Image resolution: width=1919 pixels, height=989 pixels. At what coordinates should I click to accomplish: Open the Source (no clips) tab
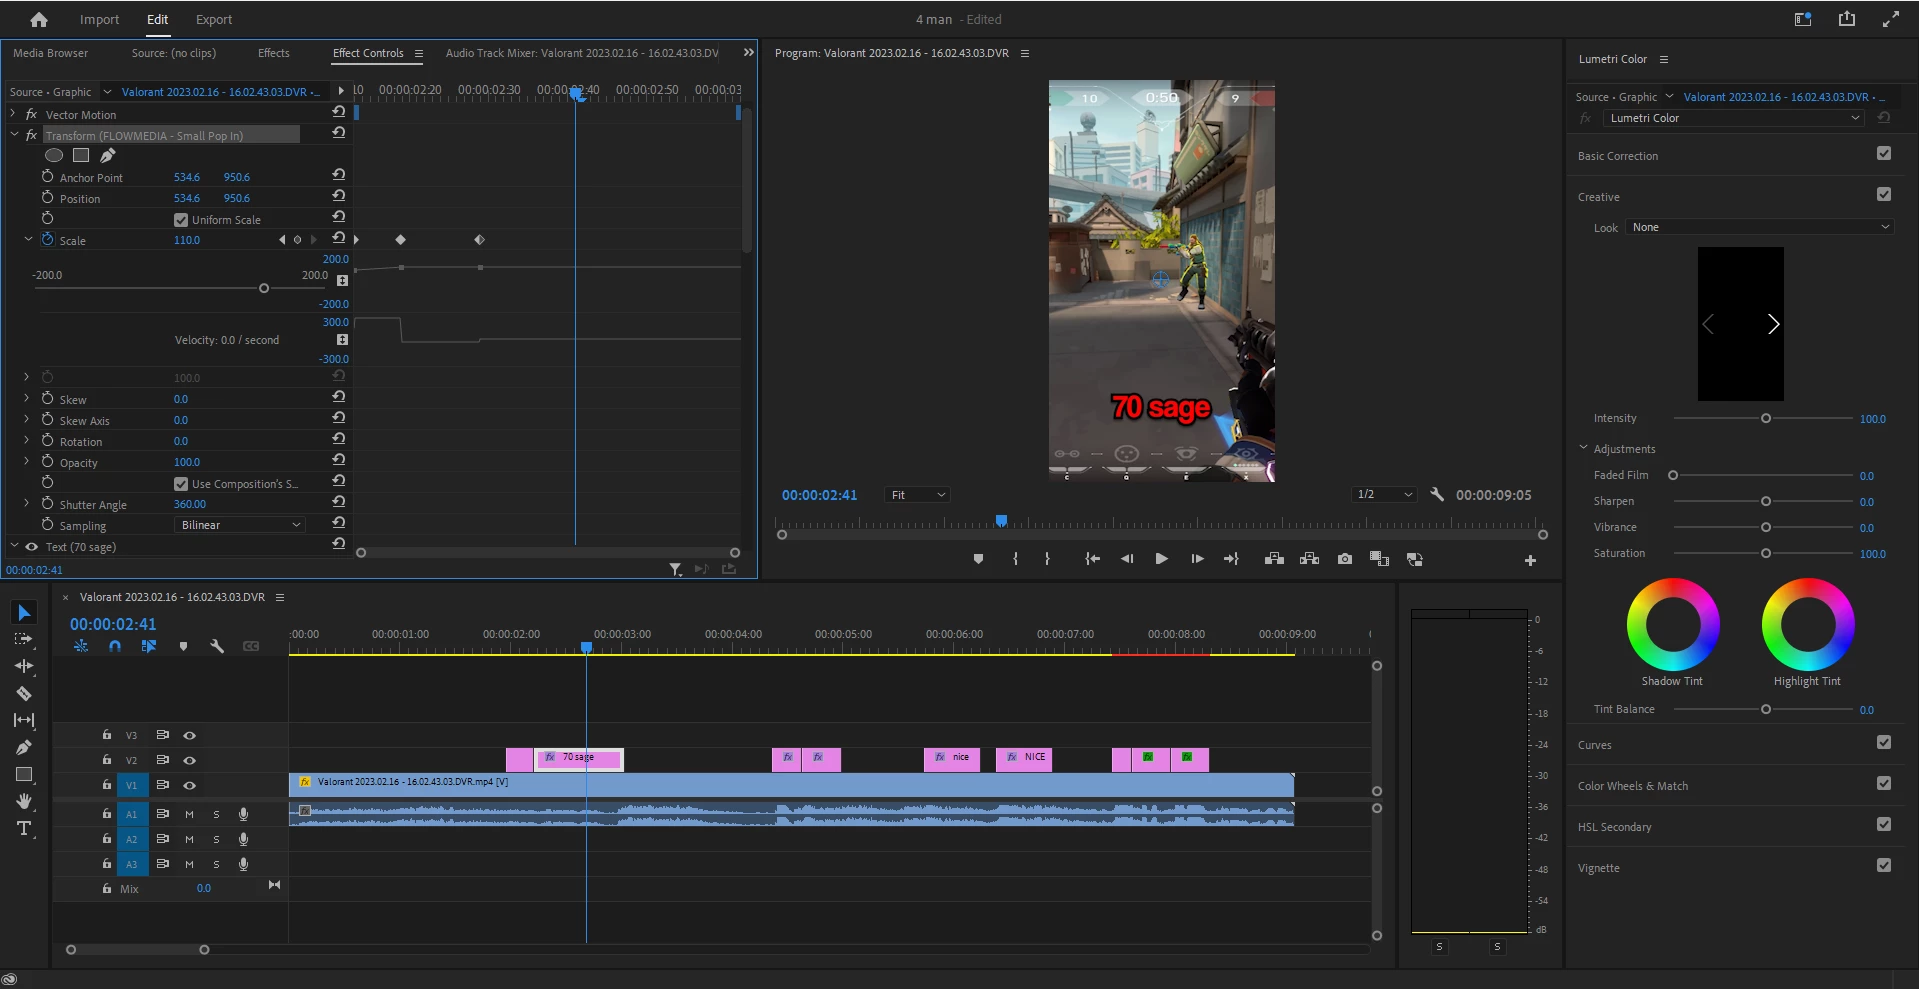(x=173, y=53)
